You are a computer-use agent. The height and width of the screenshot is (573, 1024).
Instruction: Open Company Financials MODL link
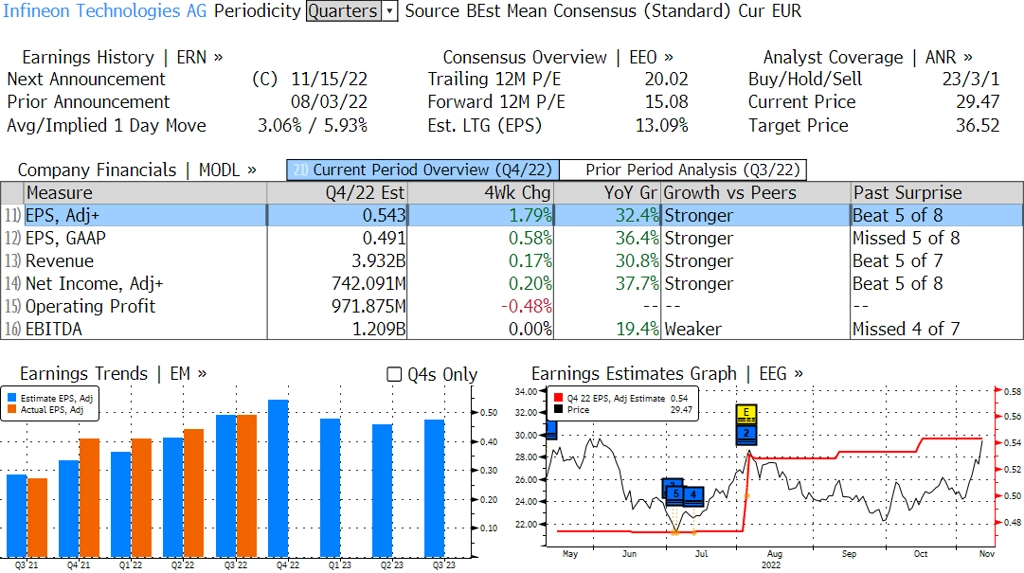136,170
